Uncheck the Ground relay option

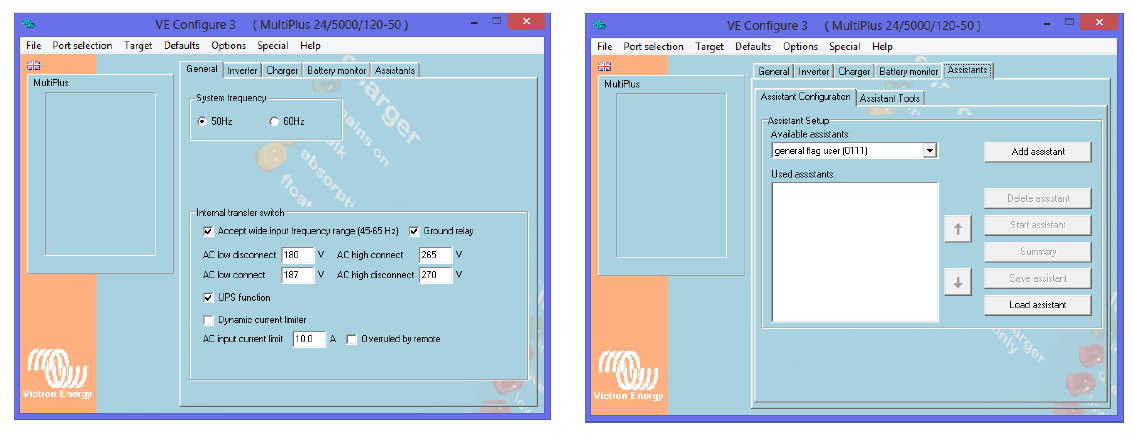(414, 231)
